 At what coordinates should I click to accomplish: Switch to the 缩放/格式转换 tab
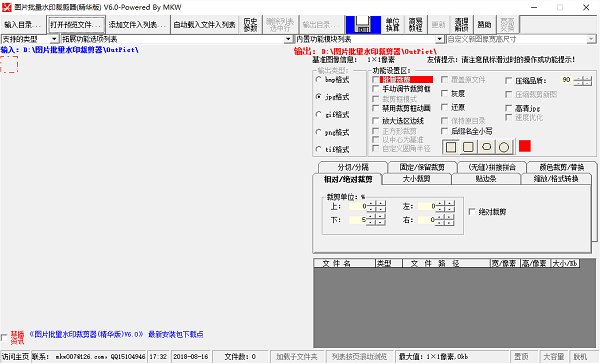(556, 179)
